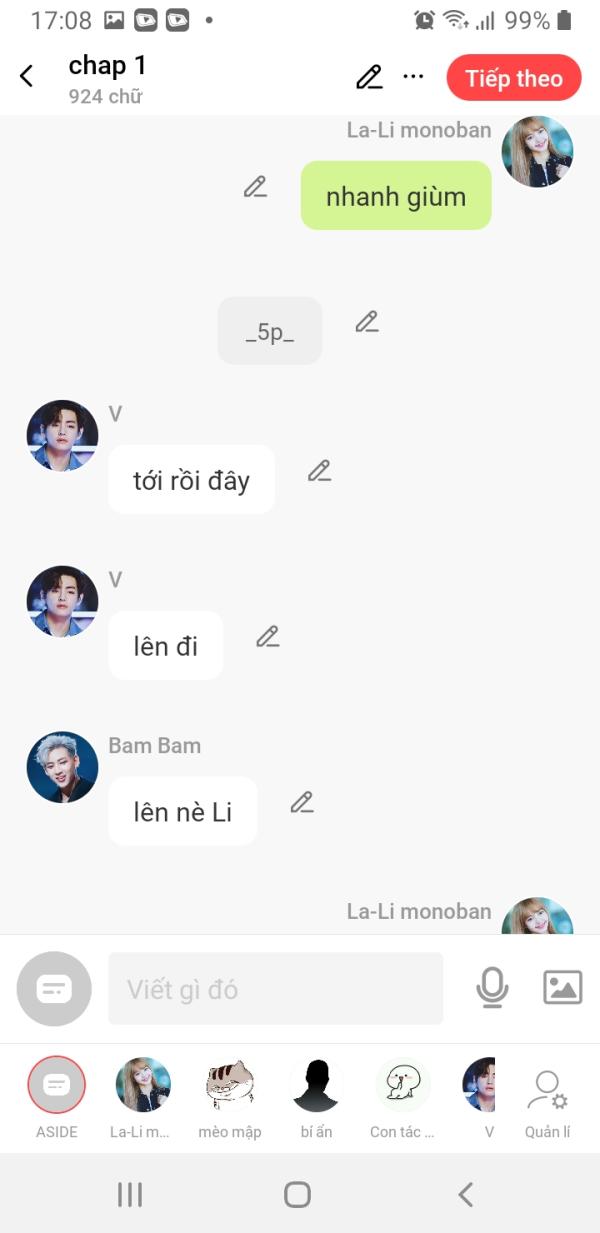The image size is (600, 1233).
Task: Tap the insert image icon
Action: pyautogui.click(x=563, y=988)
